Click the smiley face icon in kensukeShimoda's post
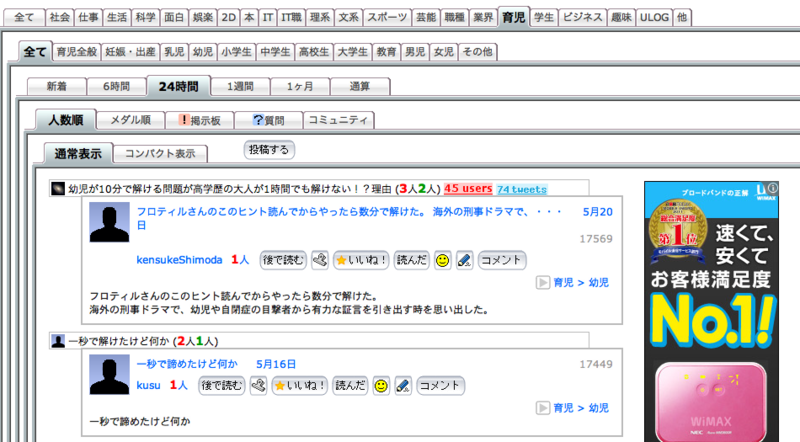Image resolution: width=800 pixels, height=442 pixels. 442,260
